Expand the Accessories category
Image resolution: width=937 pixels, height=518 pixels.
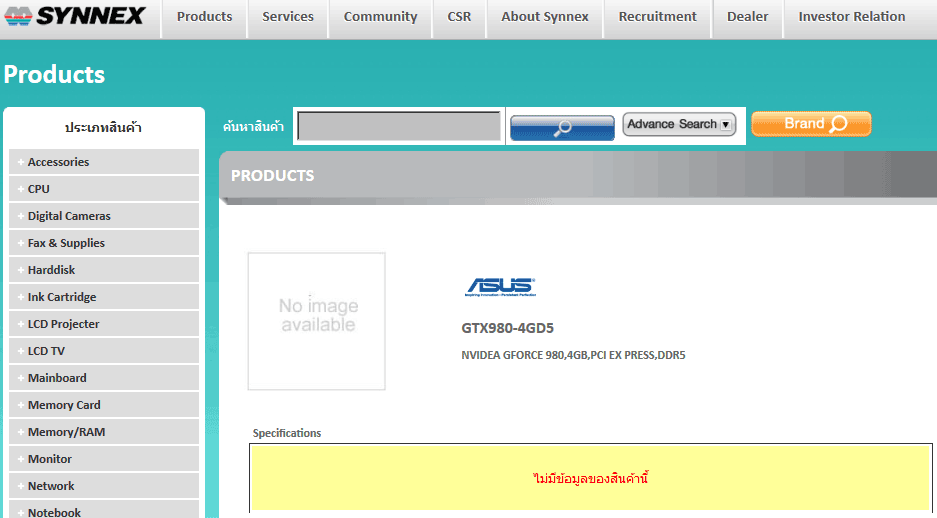[58, 162]
